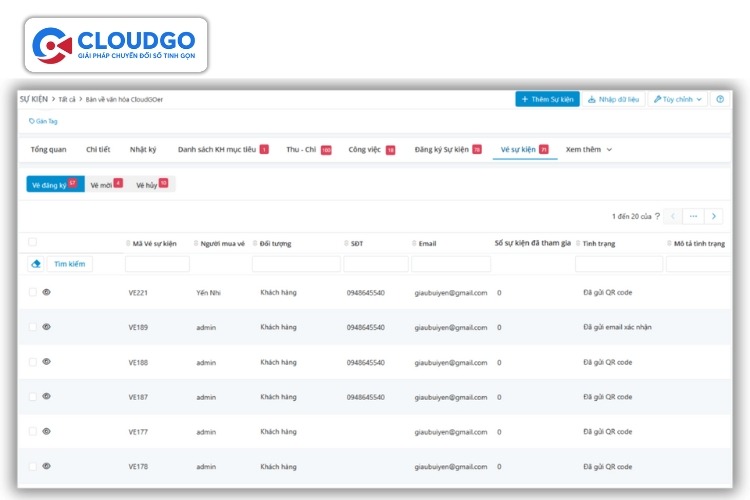Screen dimensions: 750x500
Task: Switch to the Tổng quan tab
Action: coord(49,149)
